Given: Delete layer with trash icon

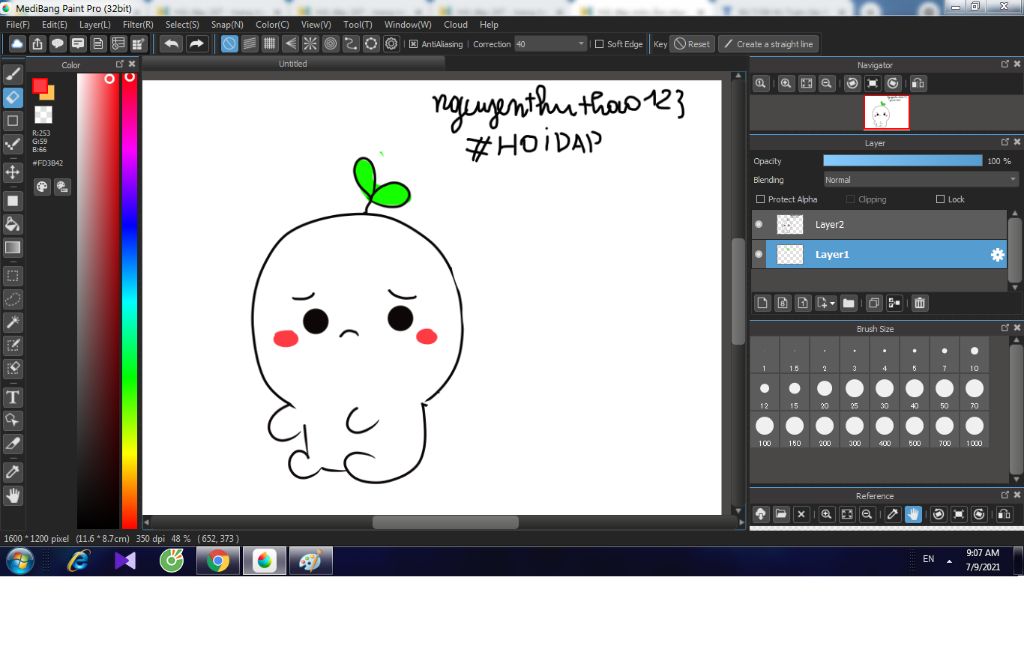Looking at the screenshot, I should tap(920, 303).
